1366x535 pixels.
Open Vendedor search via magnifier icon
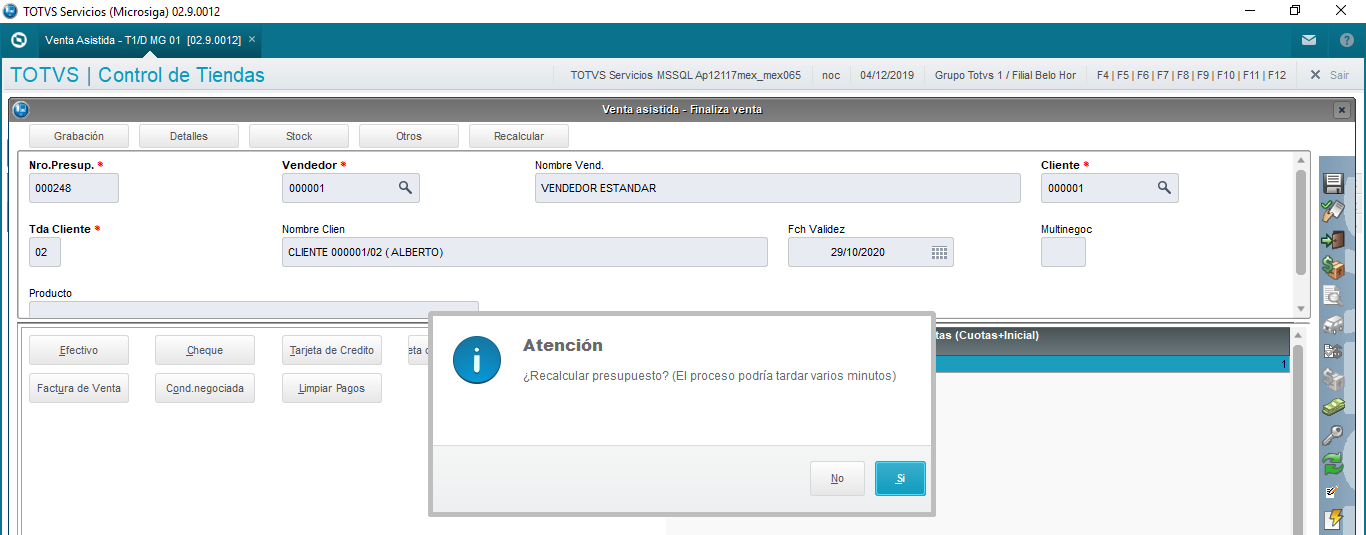(405, 187)
